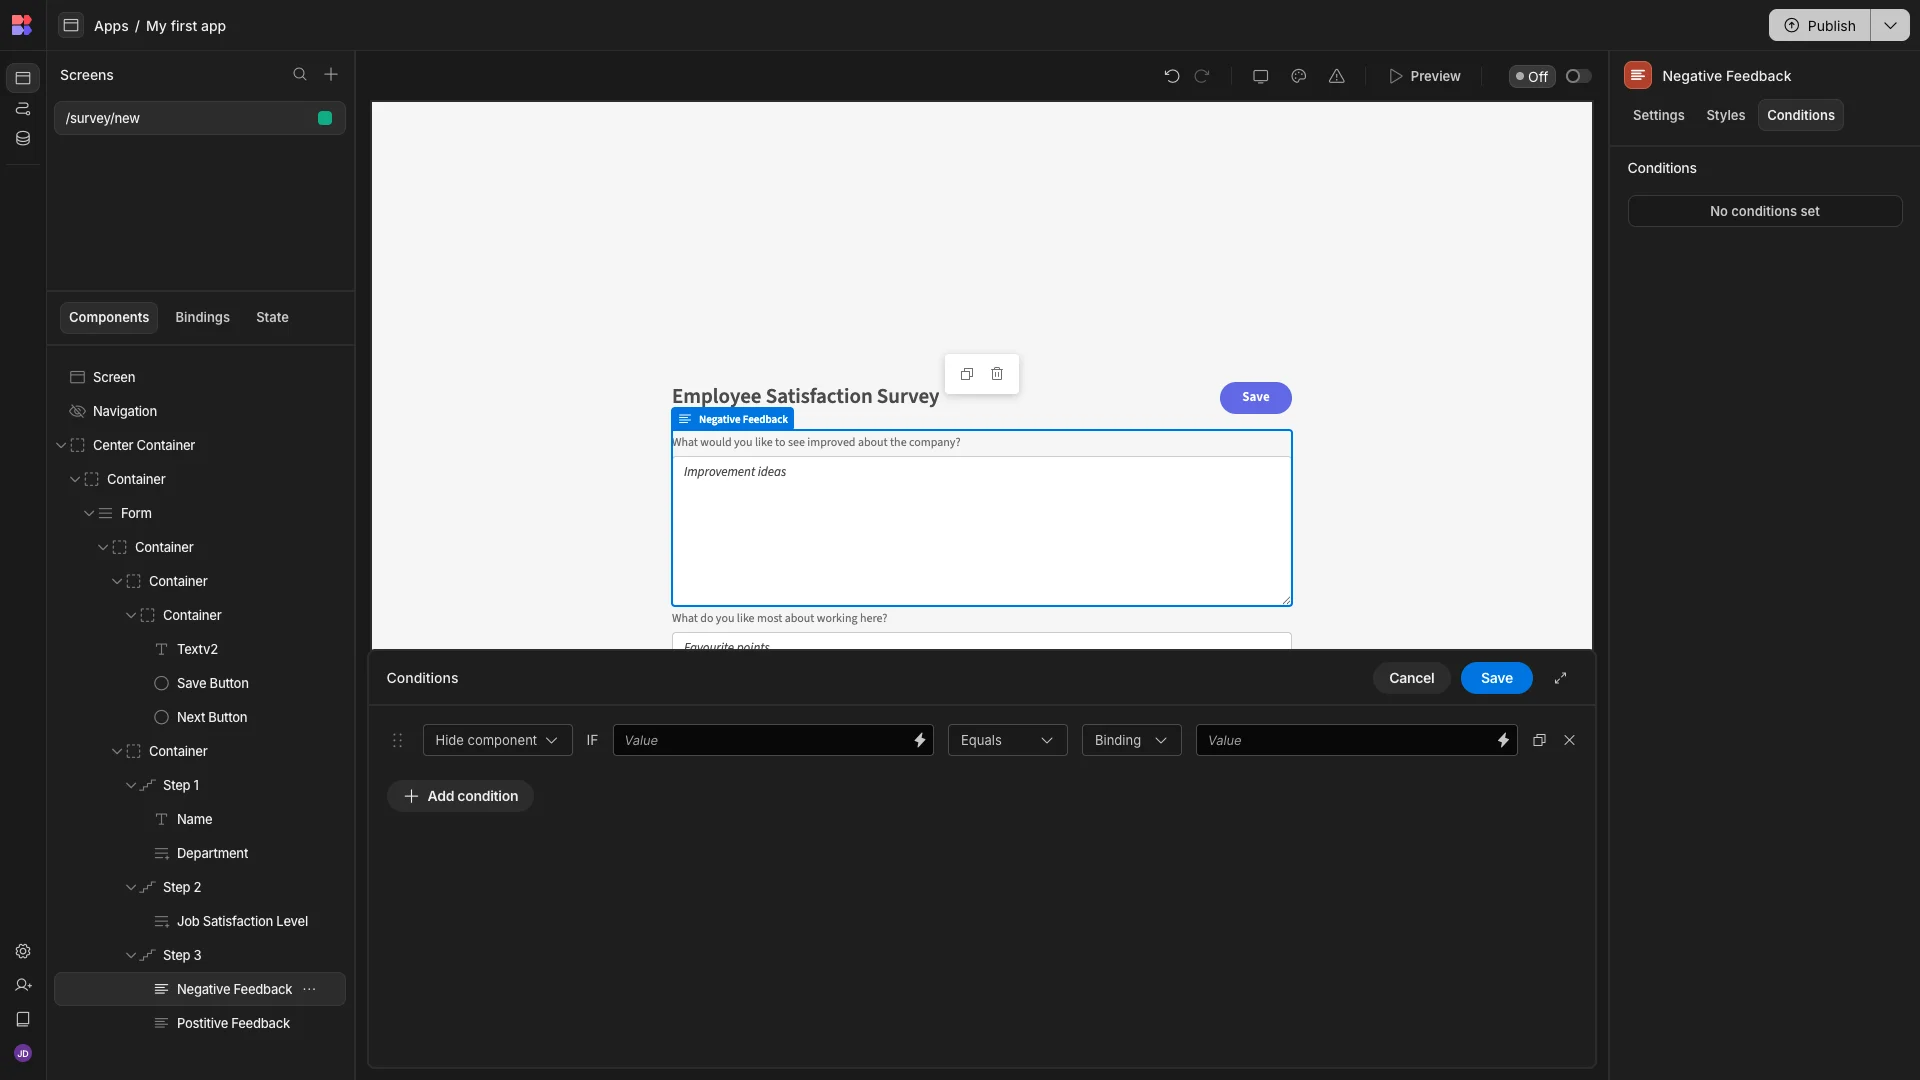Select the Job Satisfaction Level item
This screenshot has height=1080, width=1920.
pos(200,921)
